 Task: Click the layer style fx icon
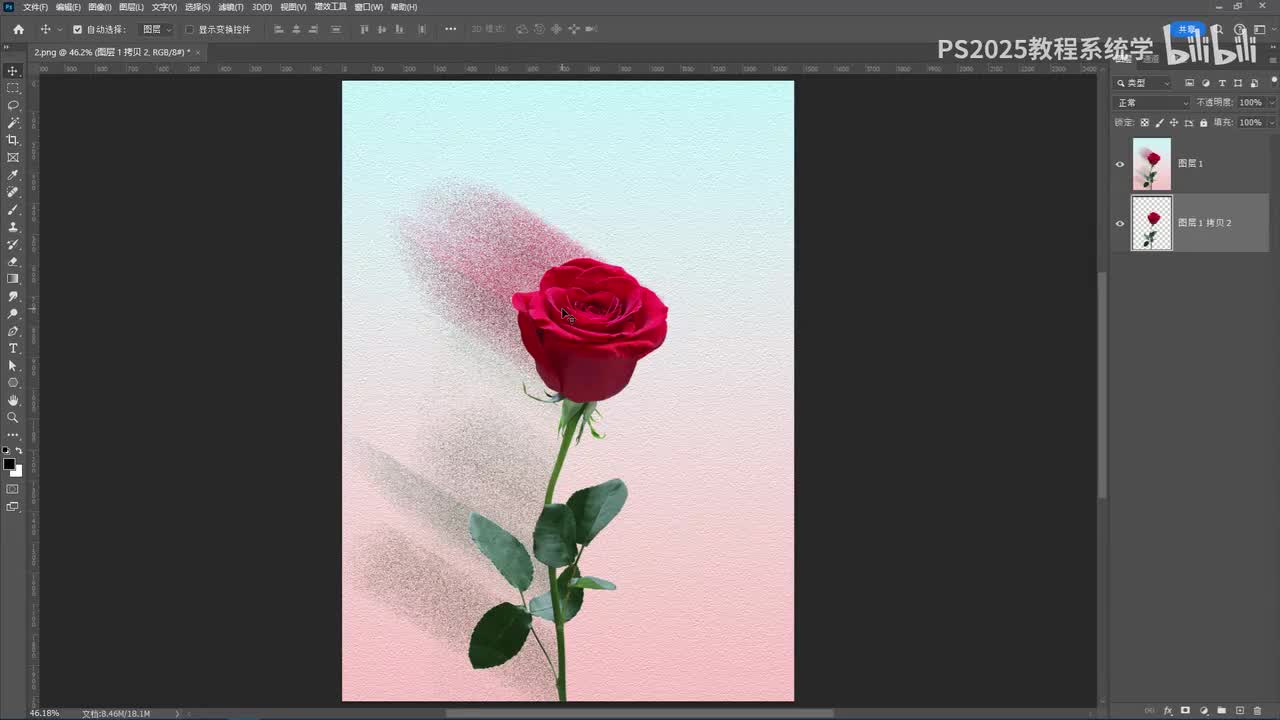(1168, 711)
